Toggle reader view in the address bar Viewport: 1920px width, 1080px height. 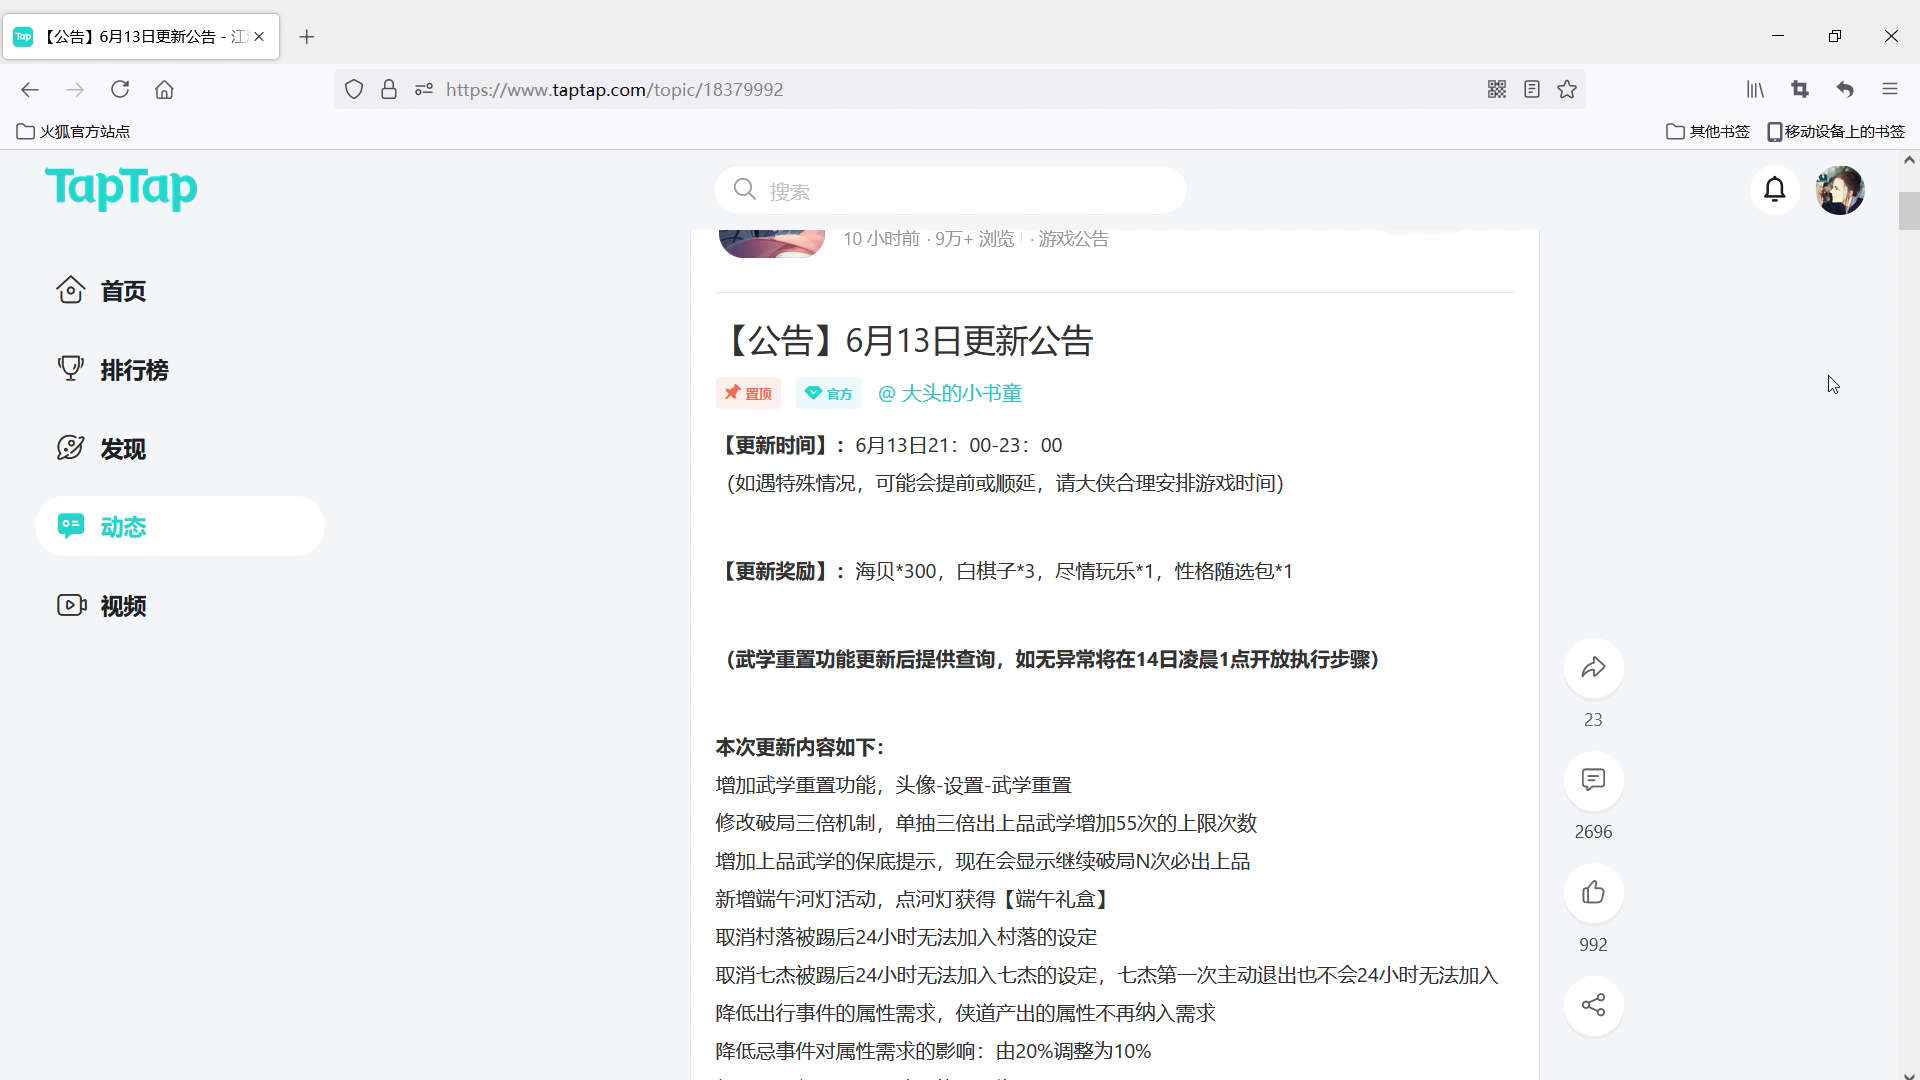click(1531, 89)
